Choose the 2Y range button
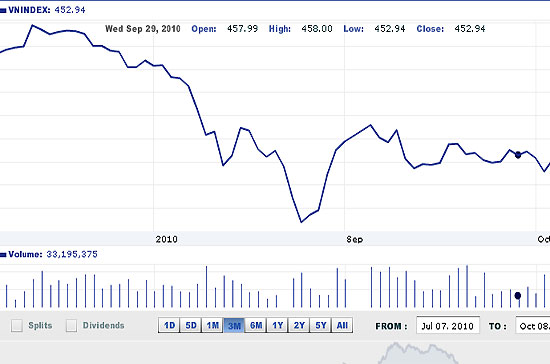Screen dimensions: 550x364 pyautogui.click(x=299, y=325)
